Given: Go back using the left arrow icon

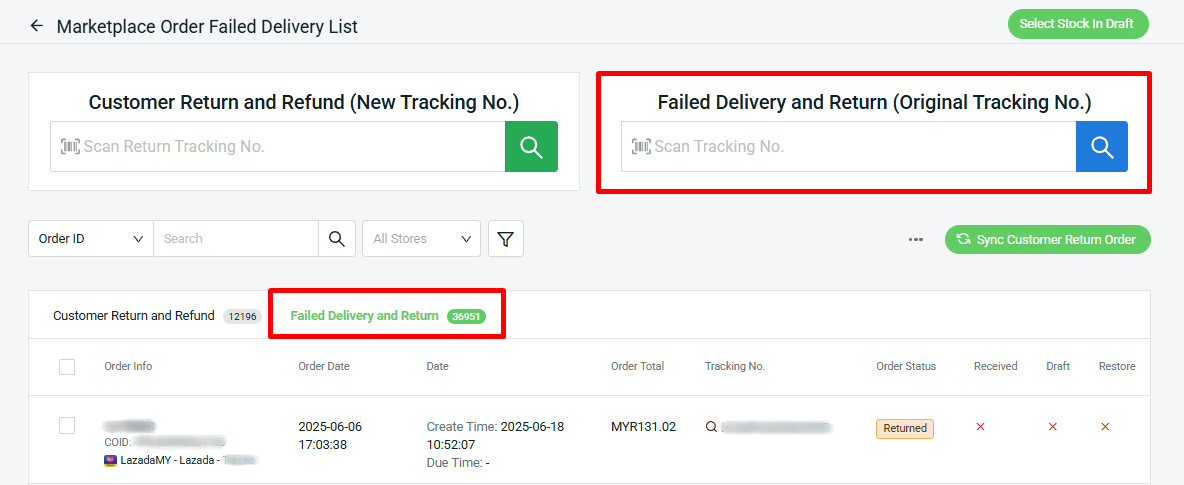Looking at the screenshot, I should [36, 26].
